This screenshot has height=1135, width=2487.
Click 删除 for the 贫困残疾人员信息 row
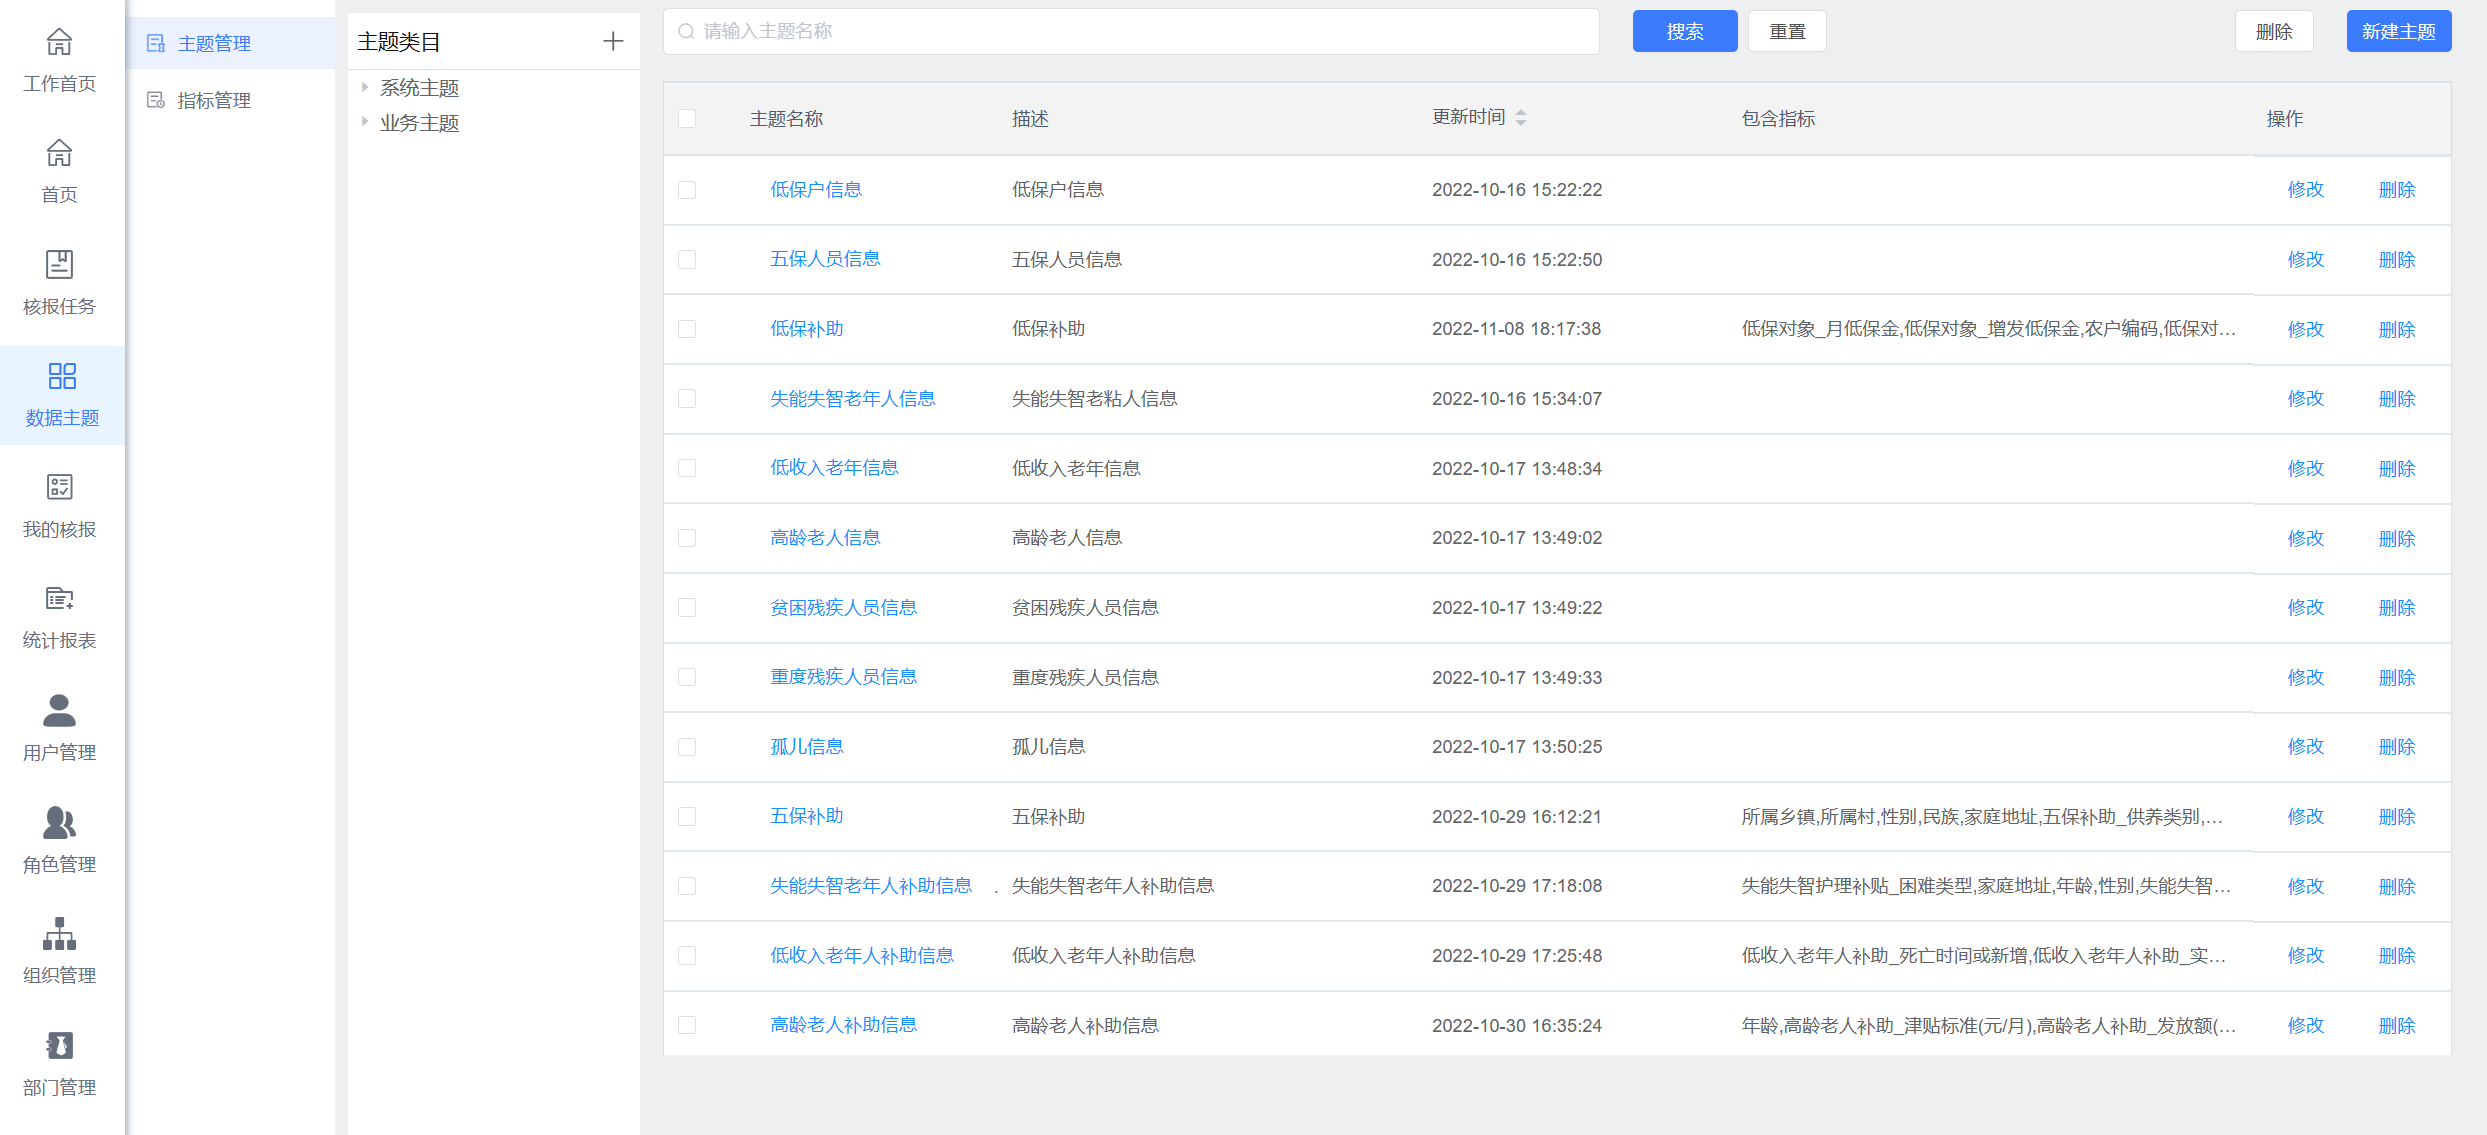pyautogui.click(x=2397, y=607)
